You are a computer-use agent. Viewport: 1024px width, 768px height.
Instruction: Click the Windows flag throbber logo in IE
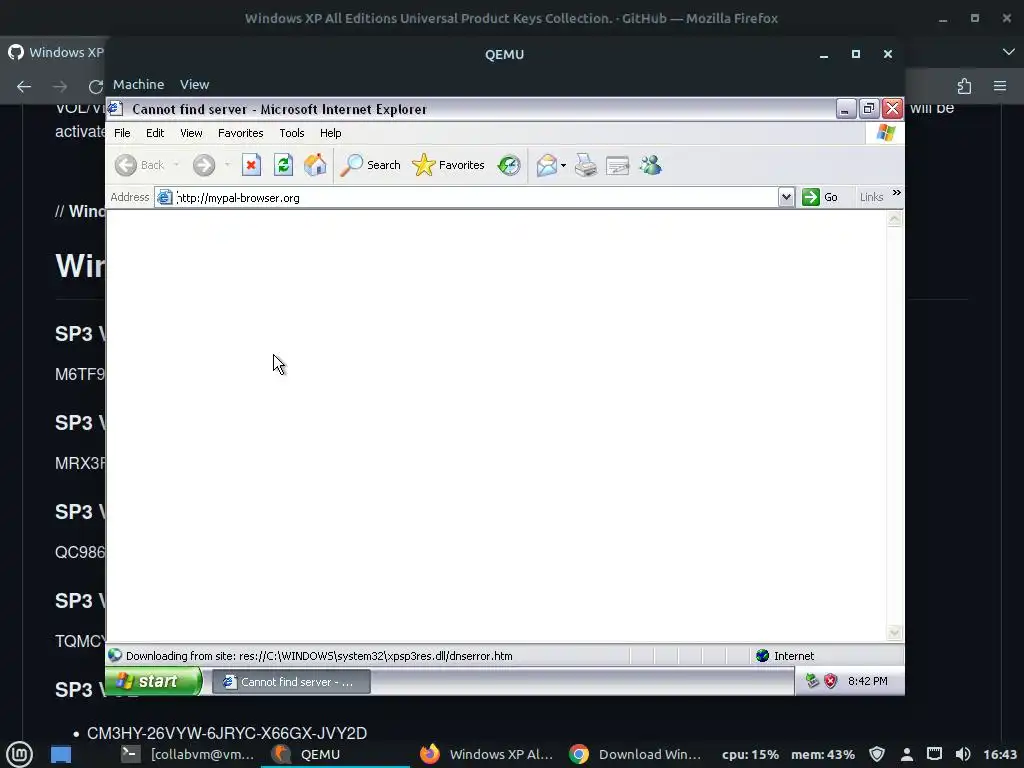pyautogui.click(x=886, y=133)
